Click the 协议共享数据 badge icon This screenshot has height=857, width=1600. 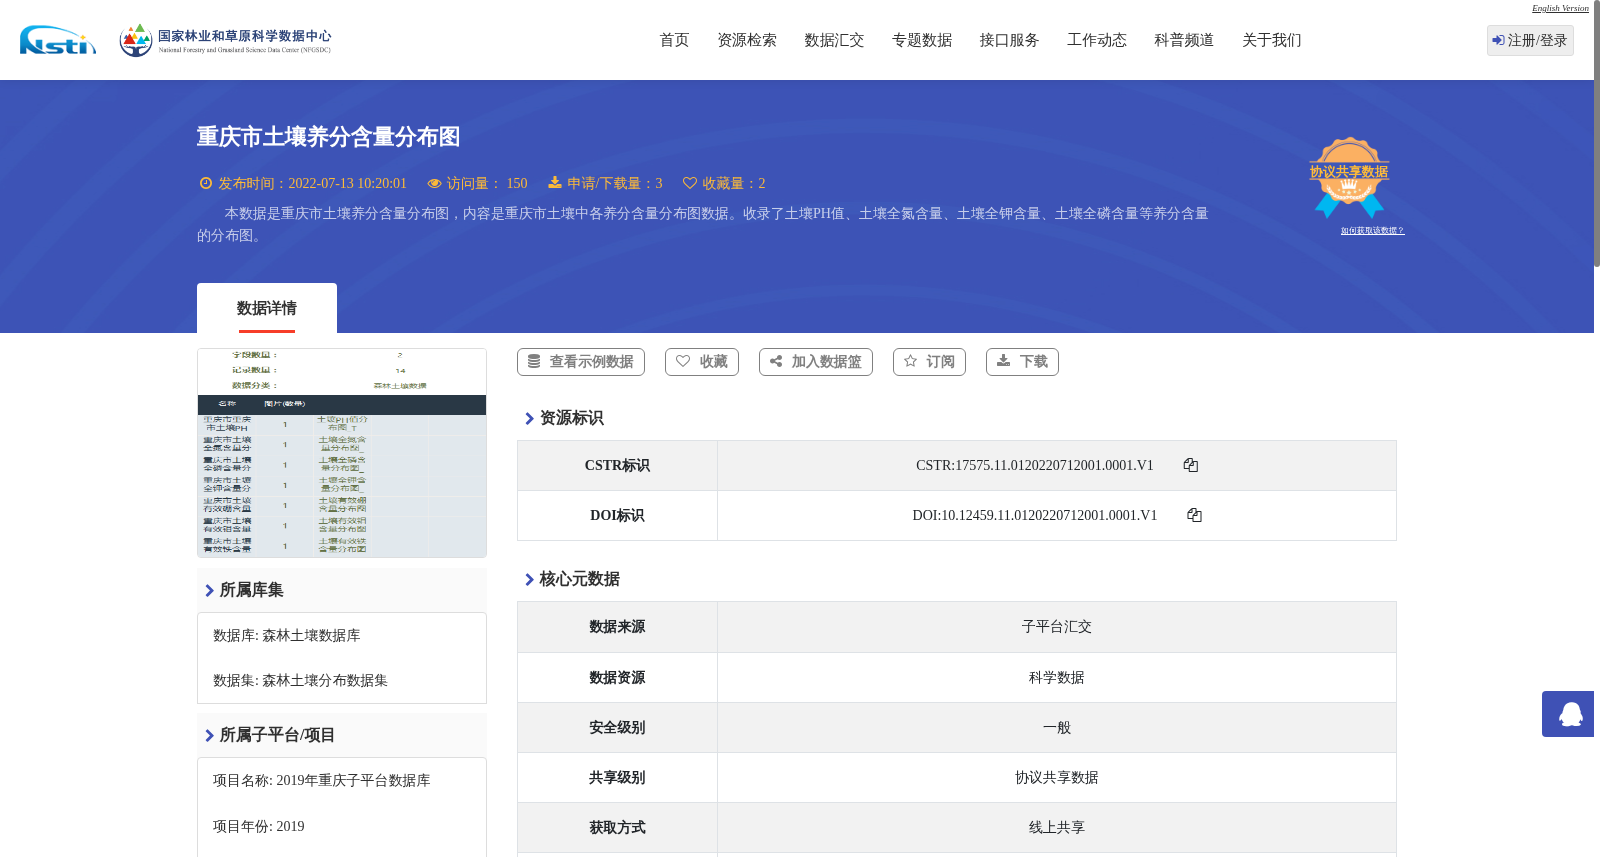(x=1349, y=178)
